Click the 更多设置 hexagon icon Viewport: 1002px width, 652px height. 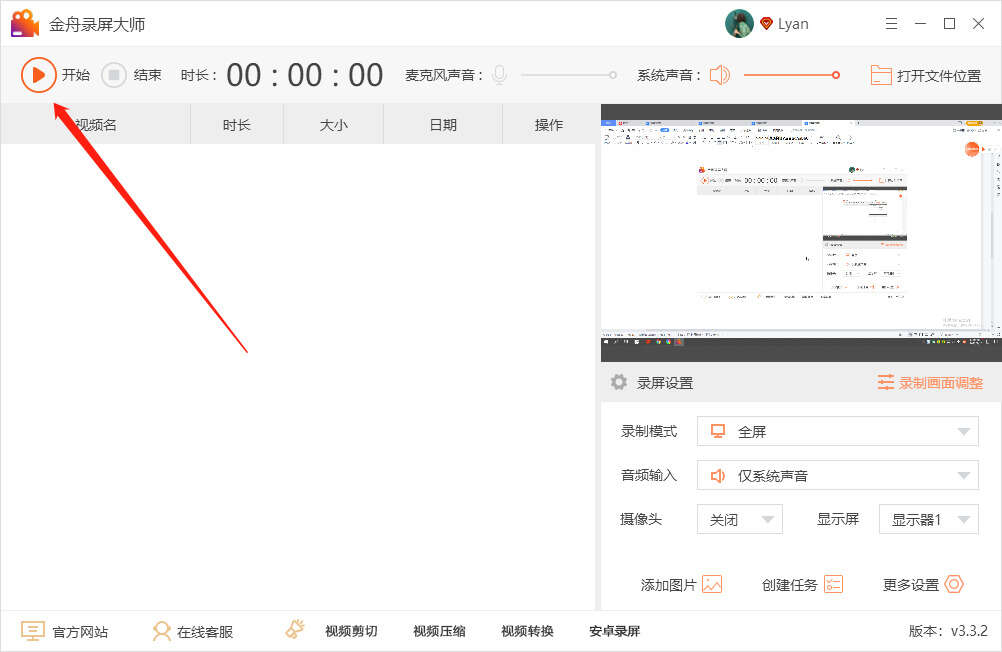tap(954, 584)
